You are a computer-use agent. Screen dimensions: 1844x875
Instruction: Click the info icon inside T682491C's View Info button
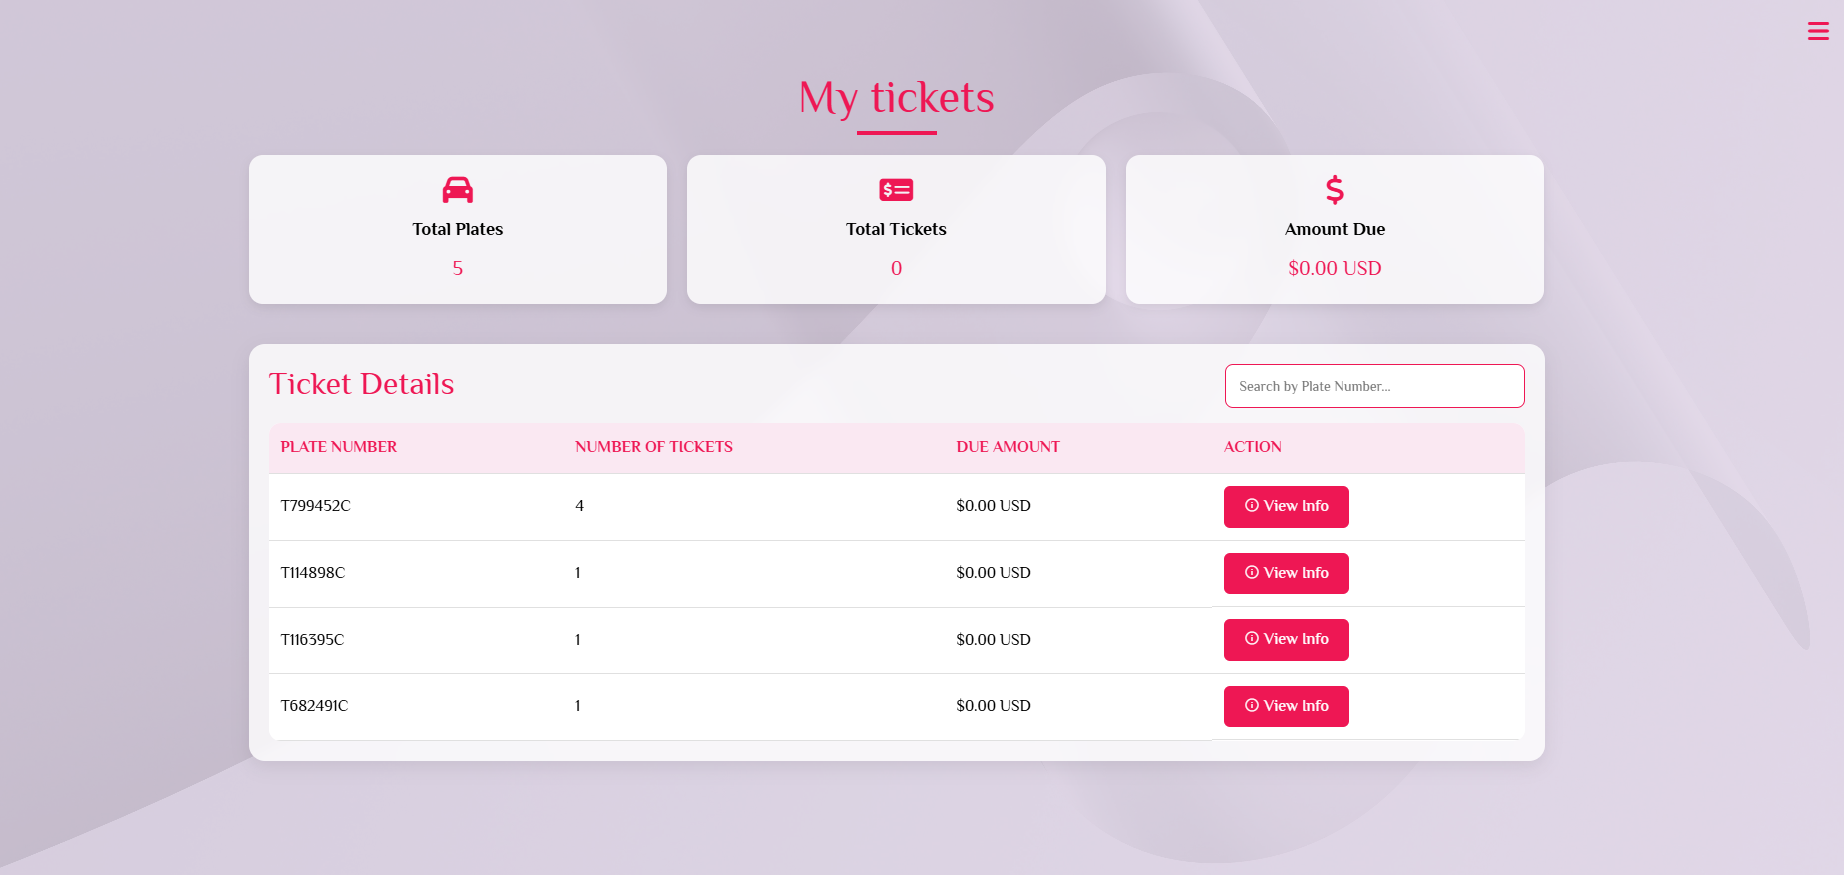[x=1252, y=705]
